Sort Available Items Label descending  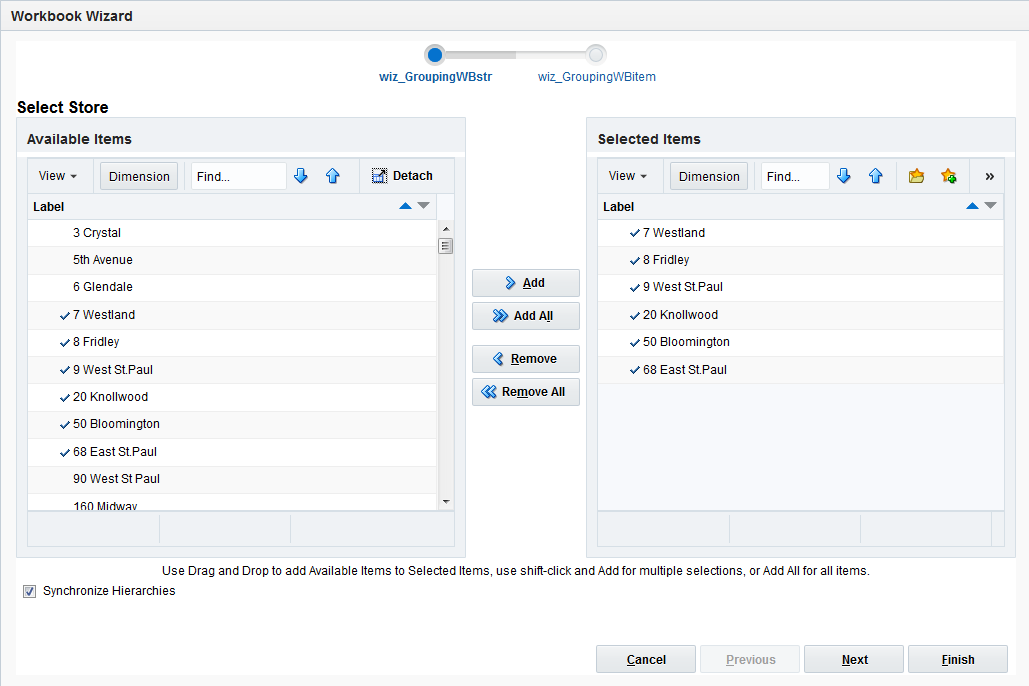(423, 206)
